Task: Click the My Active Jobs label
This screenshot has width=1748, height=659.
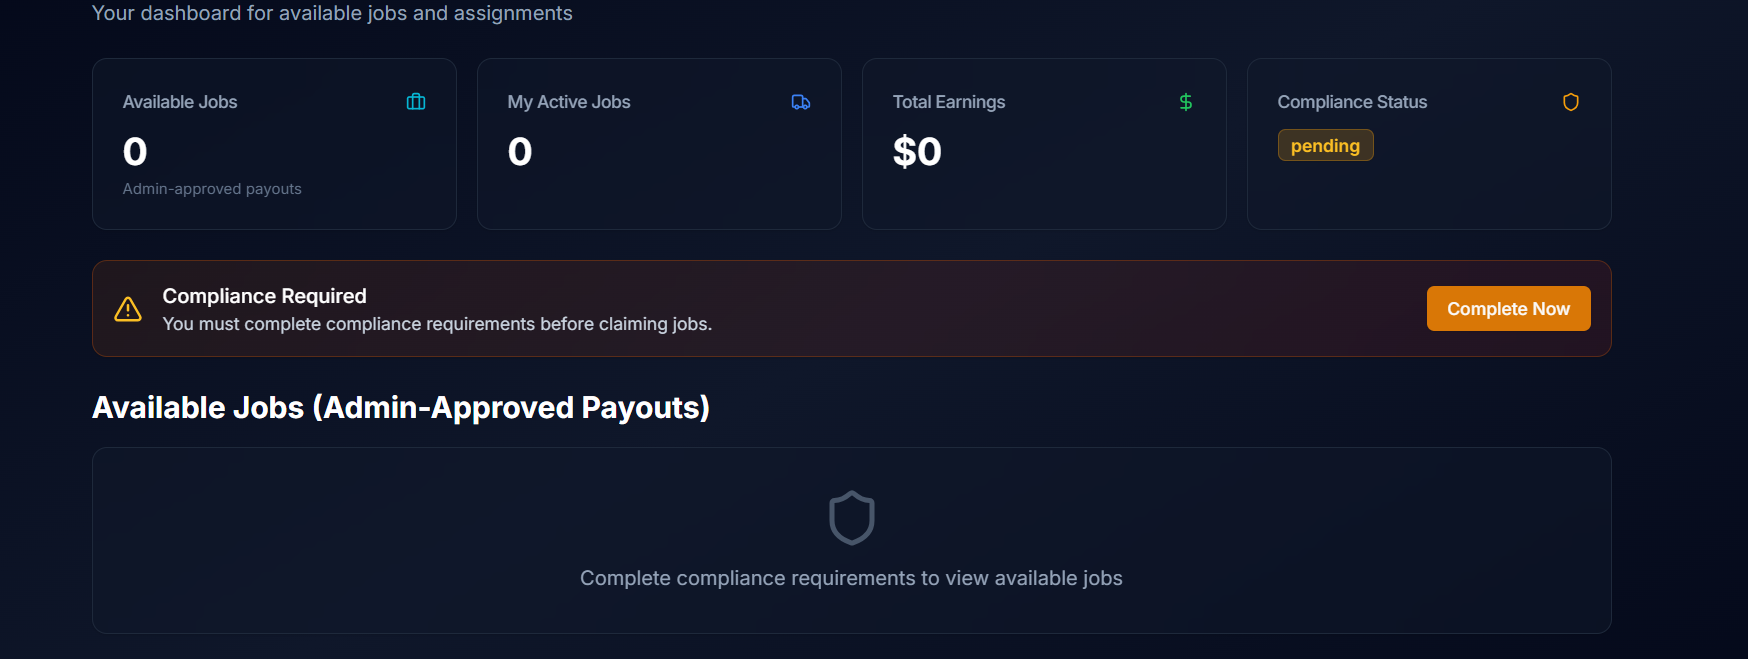Action: tap(569, 102)
